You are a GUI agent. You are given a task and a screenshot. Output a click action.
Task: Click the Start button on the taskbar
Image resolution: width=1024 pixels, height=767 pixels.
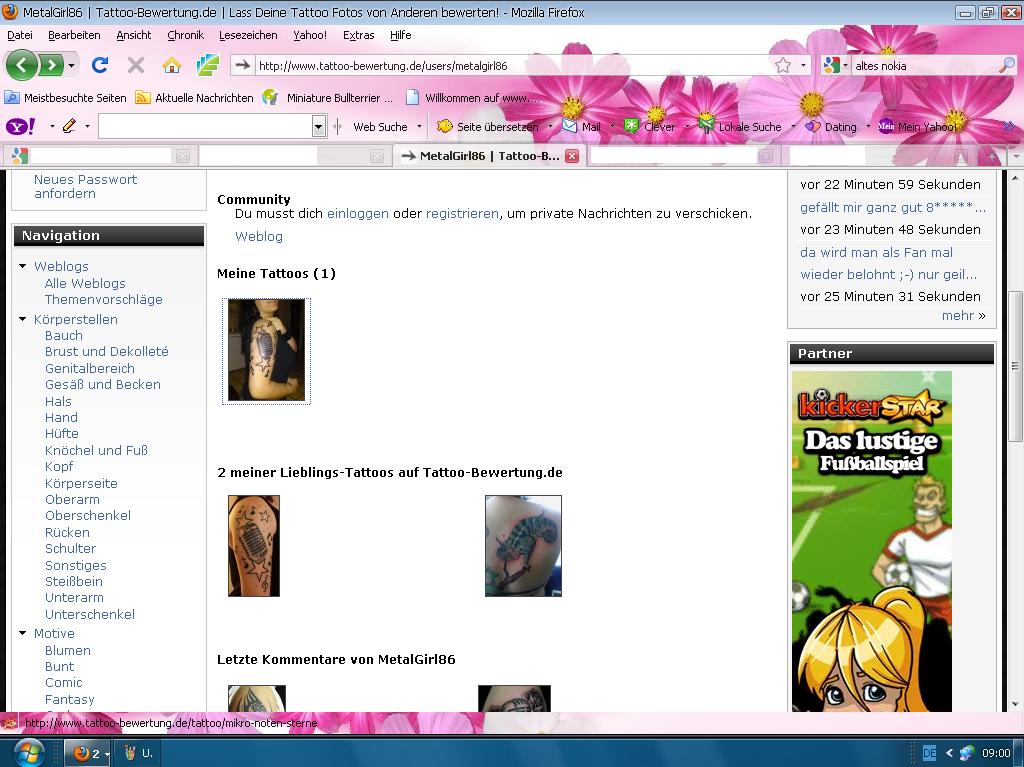(27, 752)
